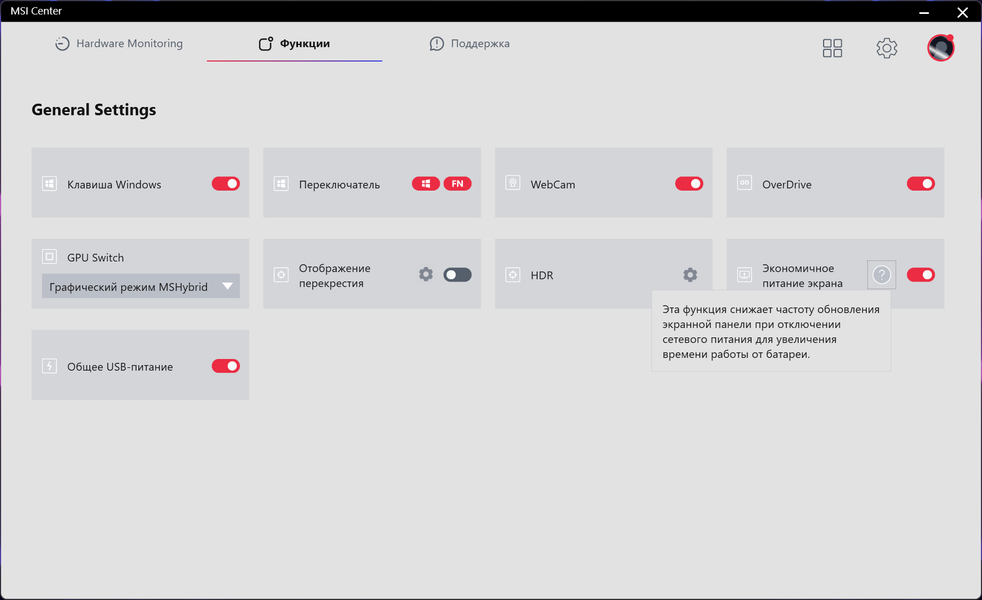Image resolution: width=982 pixels, height=600 pixels.
Task: Enable the Отображение перекрестия switch
Action: tap(458, 274)
